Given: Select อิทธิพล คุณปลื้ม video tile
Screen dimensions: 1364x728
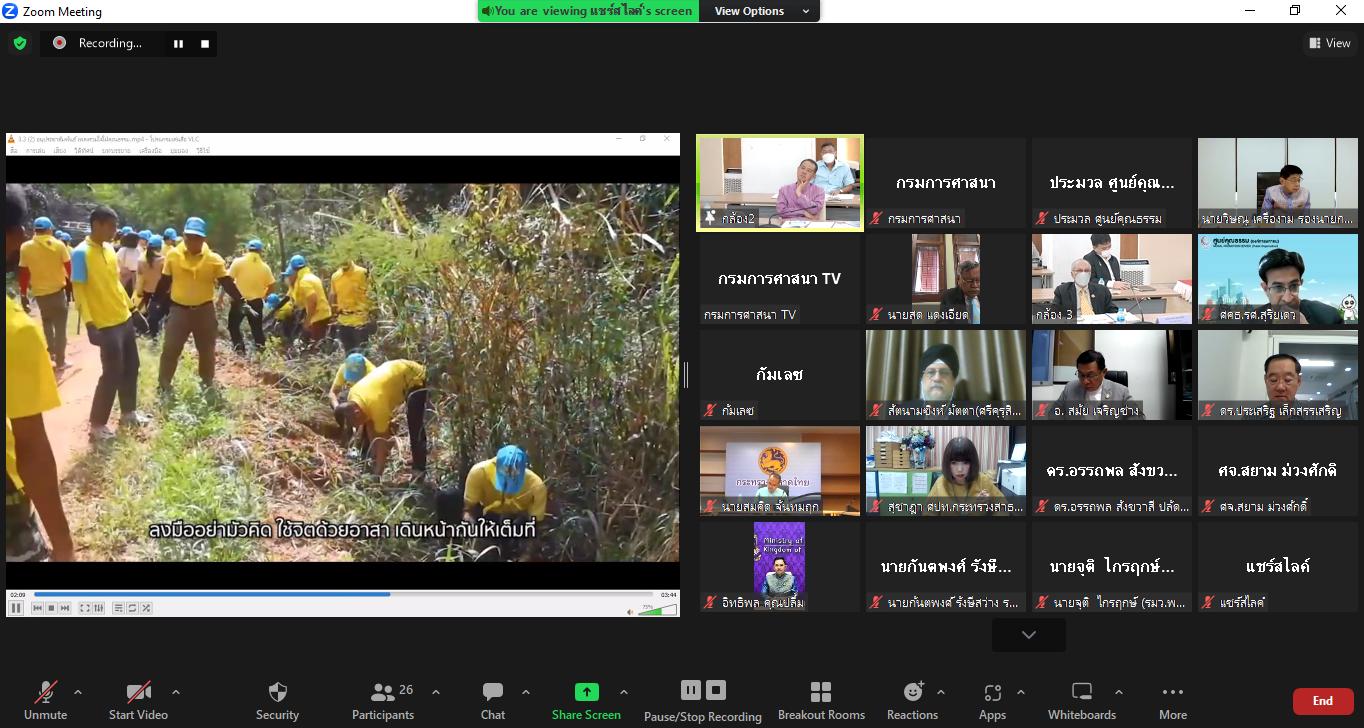Looking at the screenshot, I should coord(780,567).
